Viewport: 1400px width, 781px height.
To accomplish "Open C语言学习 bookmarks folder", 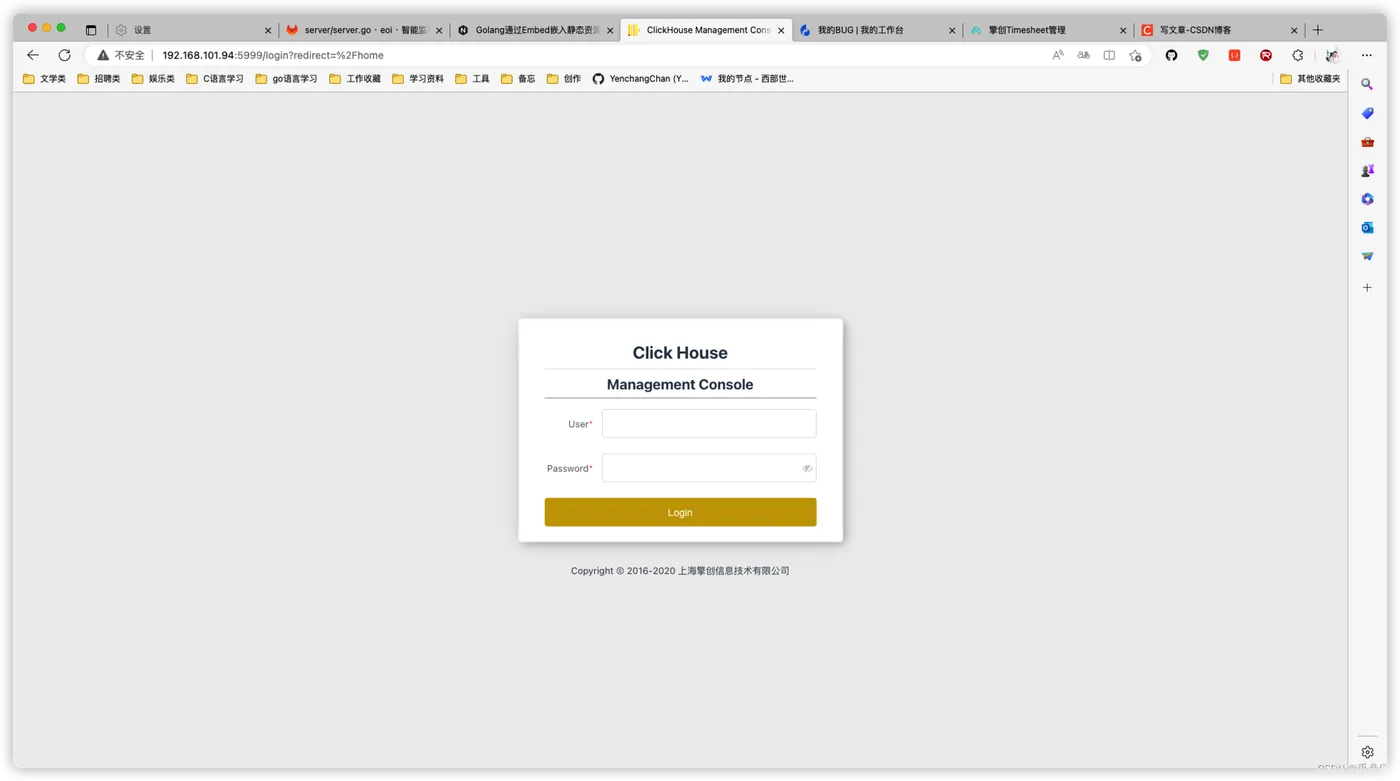I will (x=215, y=78).
